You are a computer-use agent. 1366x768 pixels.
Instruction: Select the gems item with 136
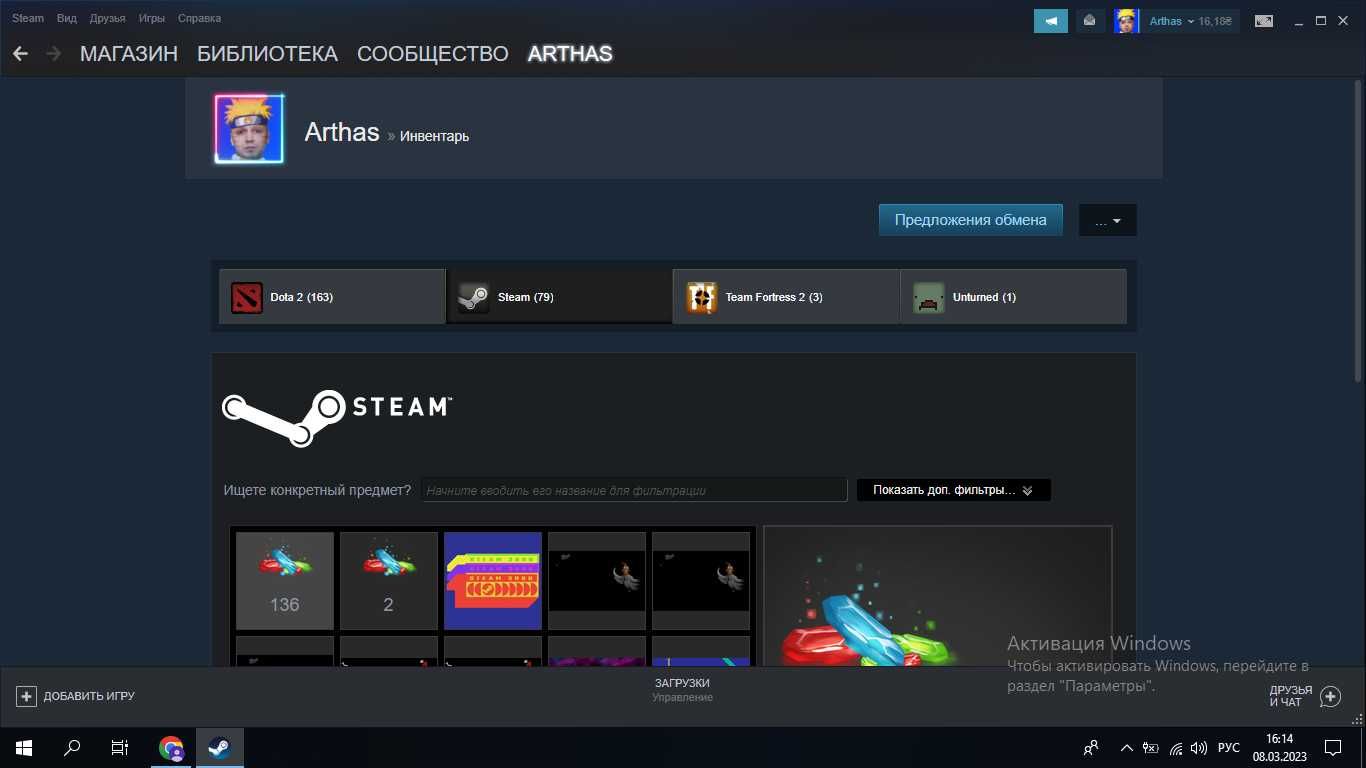[x=285, y=581]
